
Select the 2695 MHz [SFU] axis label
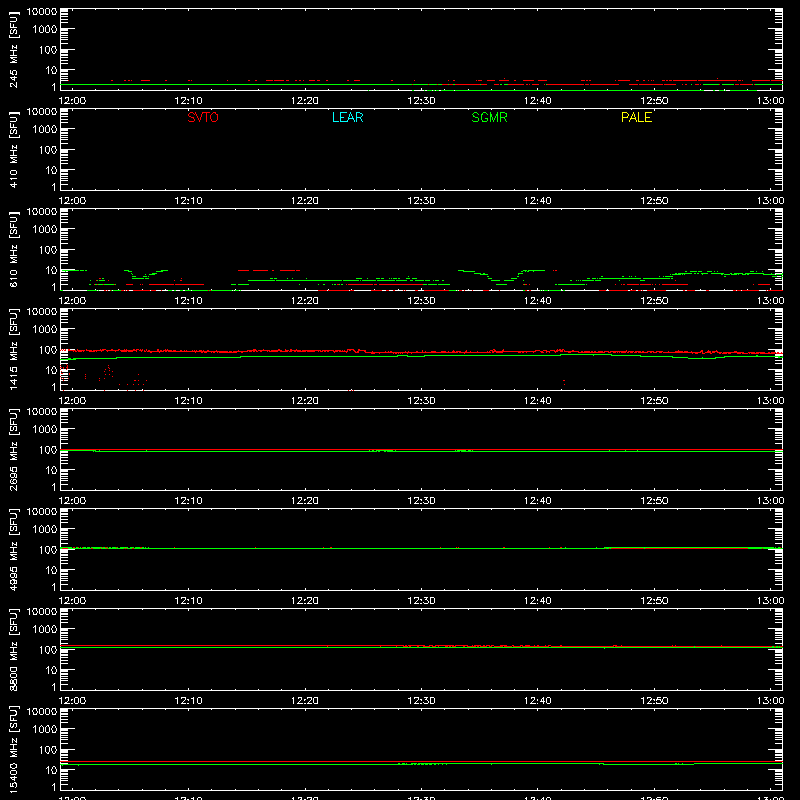coord(14,449)
